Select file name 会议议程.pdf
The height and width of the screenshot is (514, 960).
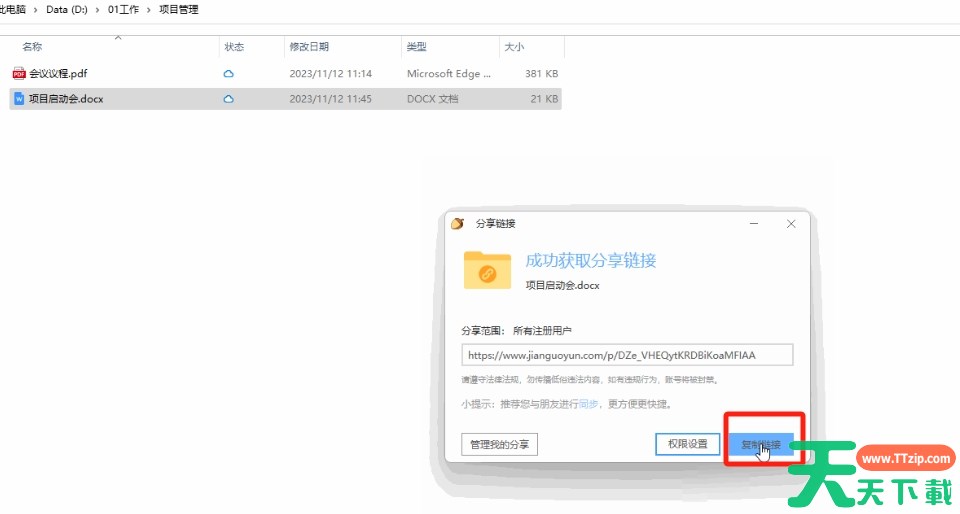[58, 73]
